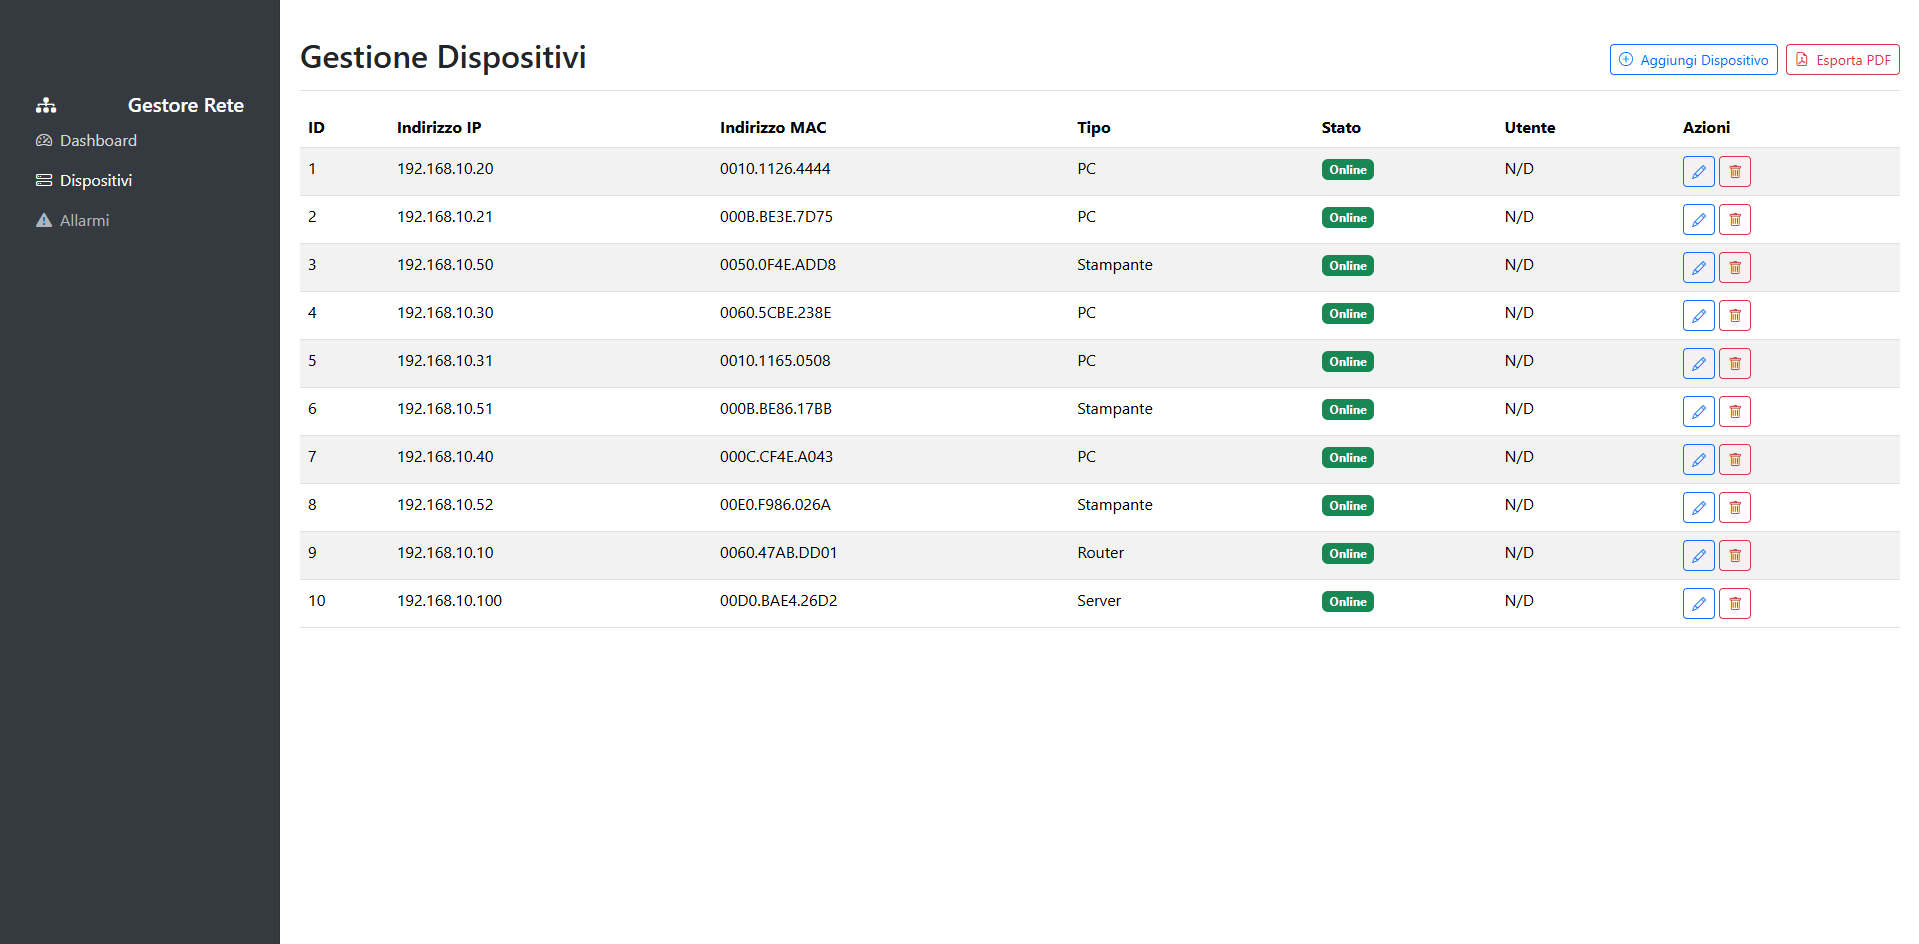1919x944 pixels.
Task: Click the Online badge of device 1
Action: (1347, 170)
